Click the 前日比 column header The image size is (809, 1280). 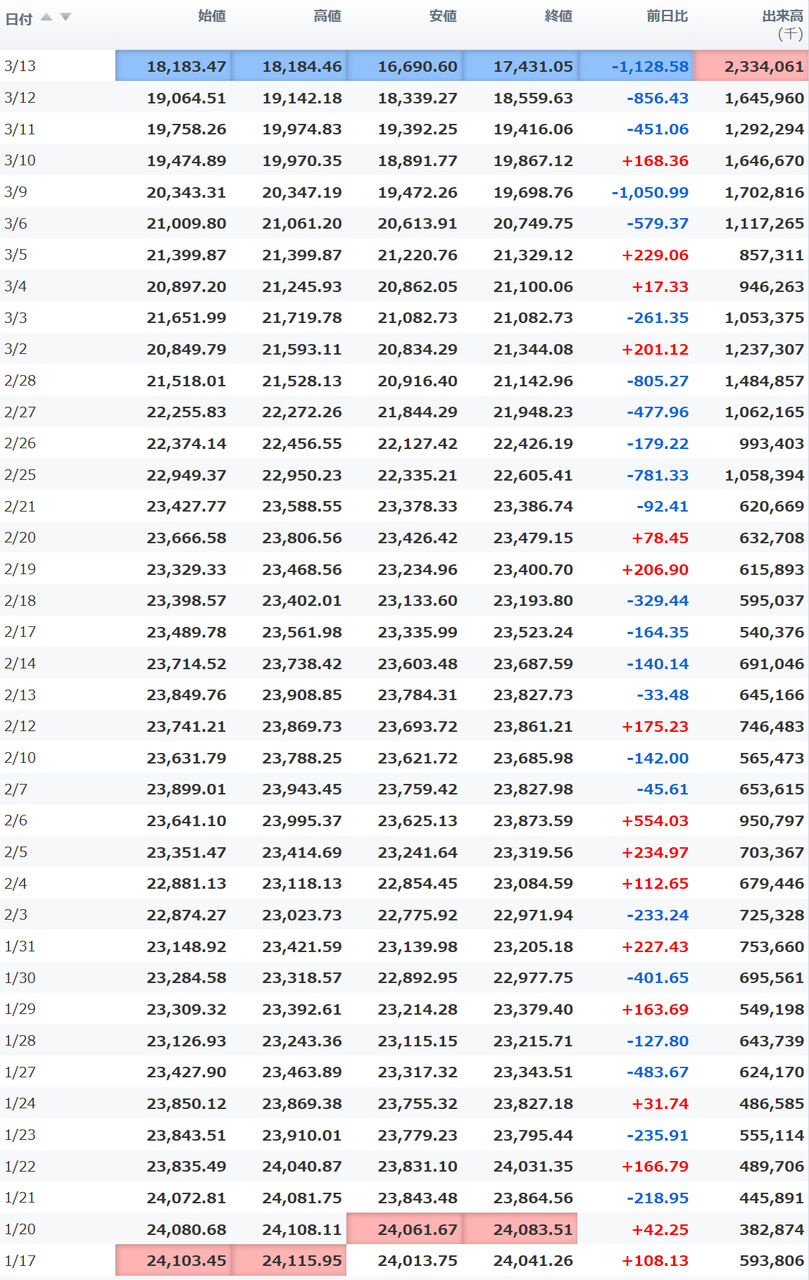point(666,16)
